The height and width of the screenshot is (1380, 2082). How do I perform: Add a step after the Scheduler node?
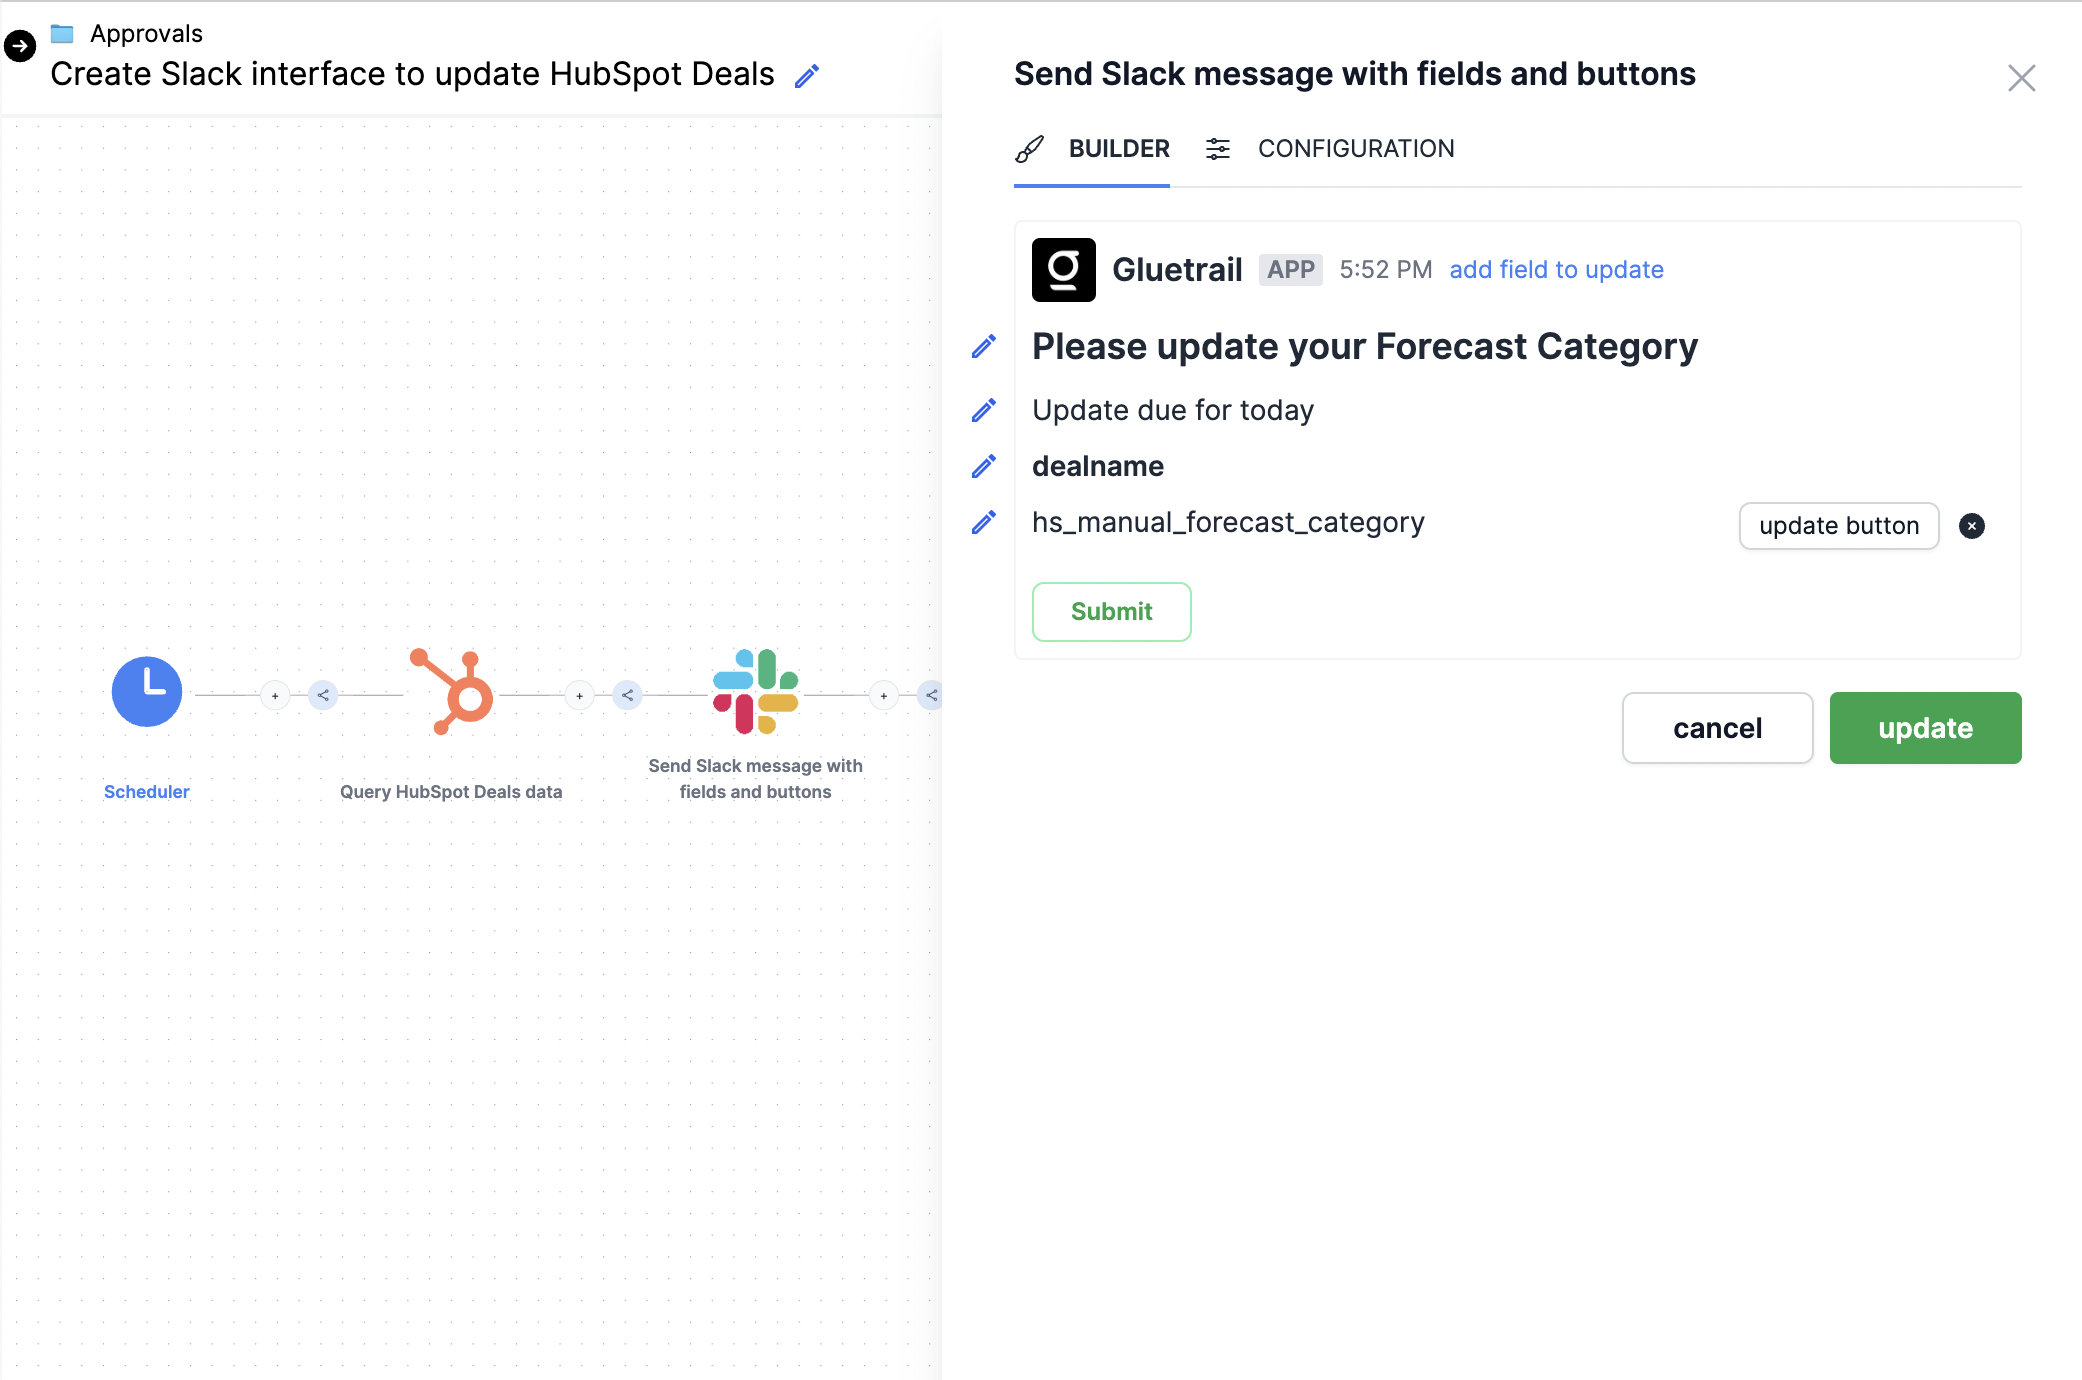275,695
